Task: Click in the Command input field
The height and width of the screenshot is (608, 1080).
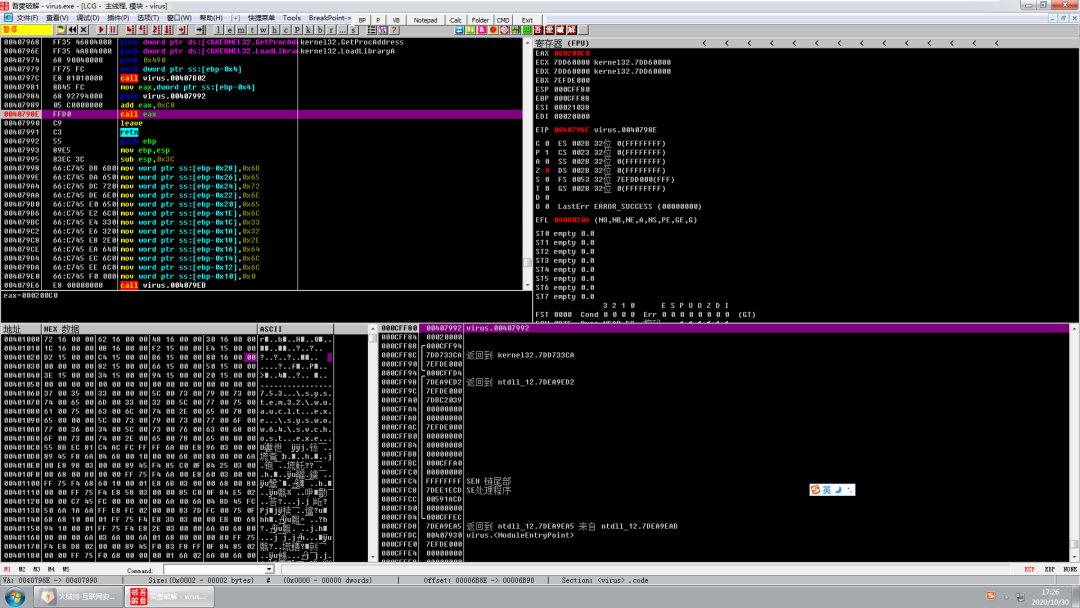Action: point(214,569)
